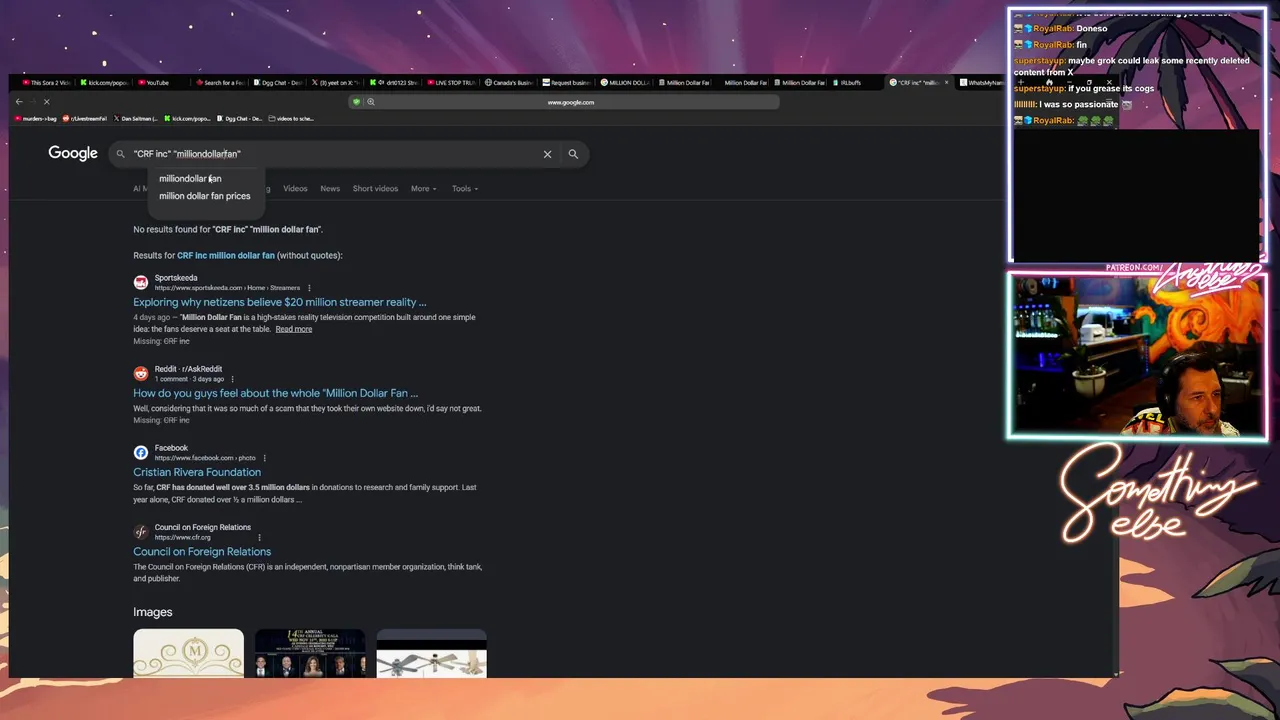The width and height of the screenshot is (1280, 720).
Task: Open Sportskeeda result three-dot menu
Action: click(x=309, y=288)
